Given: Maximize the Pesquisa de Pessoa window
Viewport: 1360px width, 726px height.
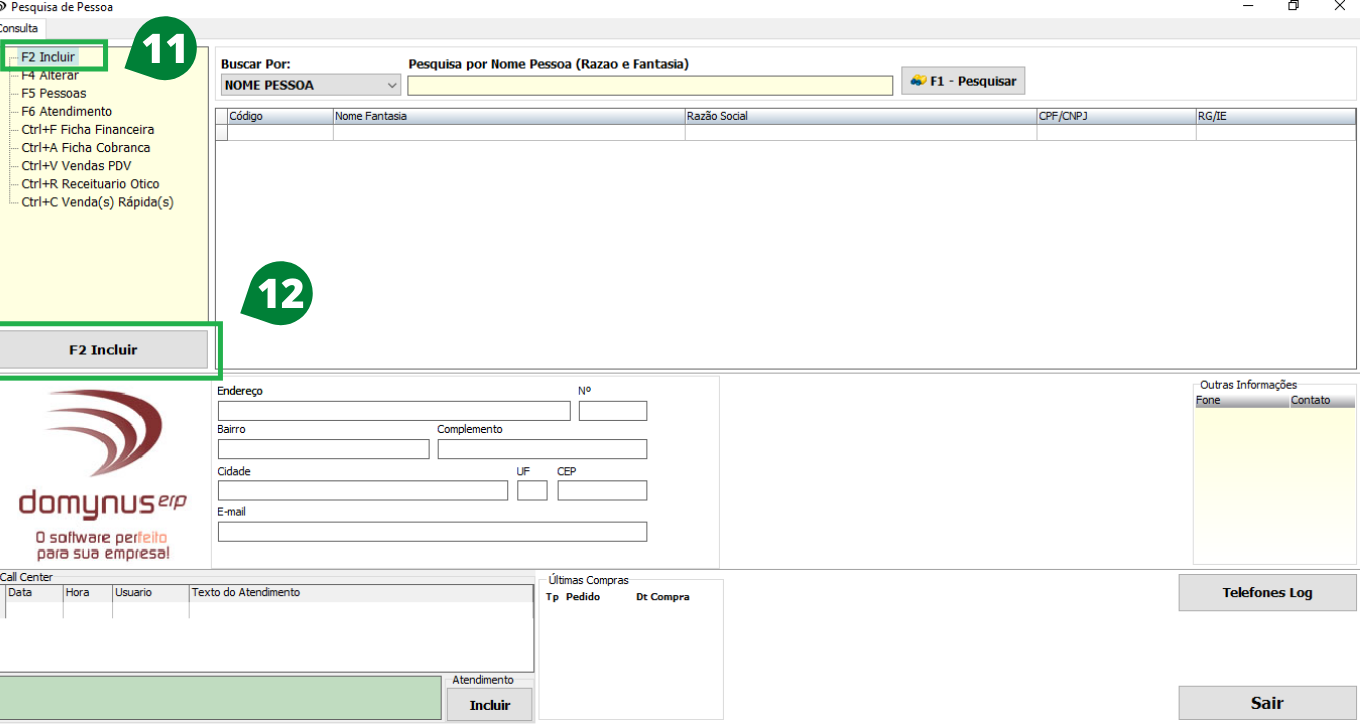Looking at the screenshot, I should pyautogui.click(x=1293, y=6).
